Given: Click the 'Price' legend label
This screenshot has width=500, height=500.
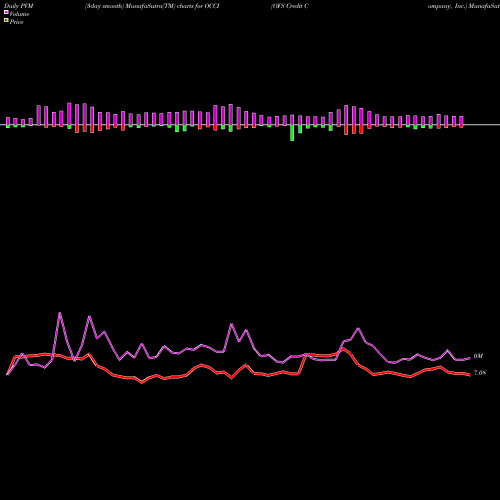Looking at the screenshot, I should pyautogui.click(x=16, y=22).
